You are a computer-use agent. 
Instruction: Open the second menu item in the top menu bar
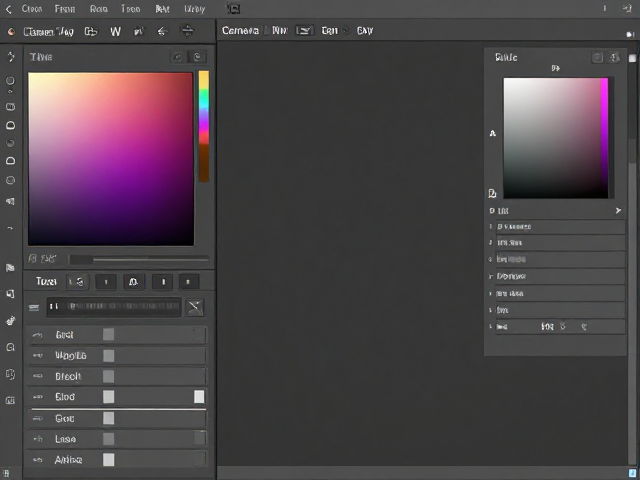click(x=65, y=9)
